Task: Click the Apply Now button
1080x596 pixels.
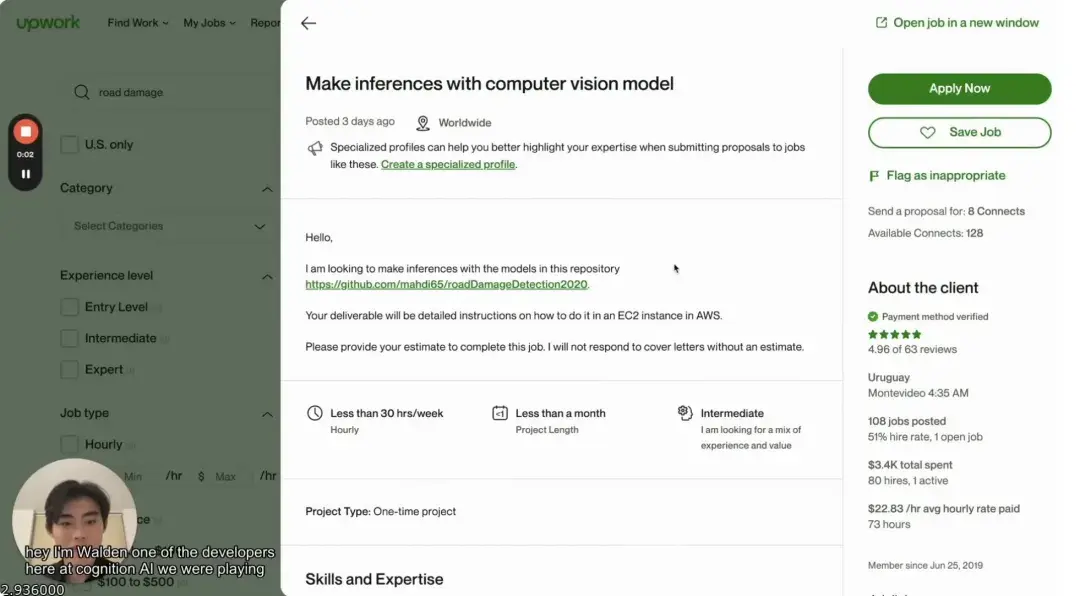Action: pyautogui.click(x=959, y=89)
